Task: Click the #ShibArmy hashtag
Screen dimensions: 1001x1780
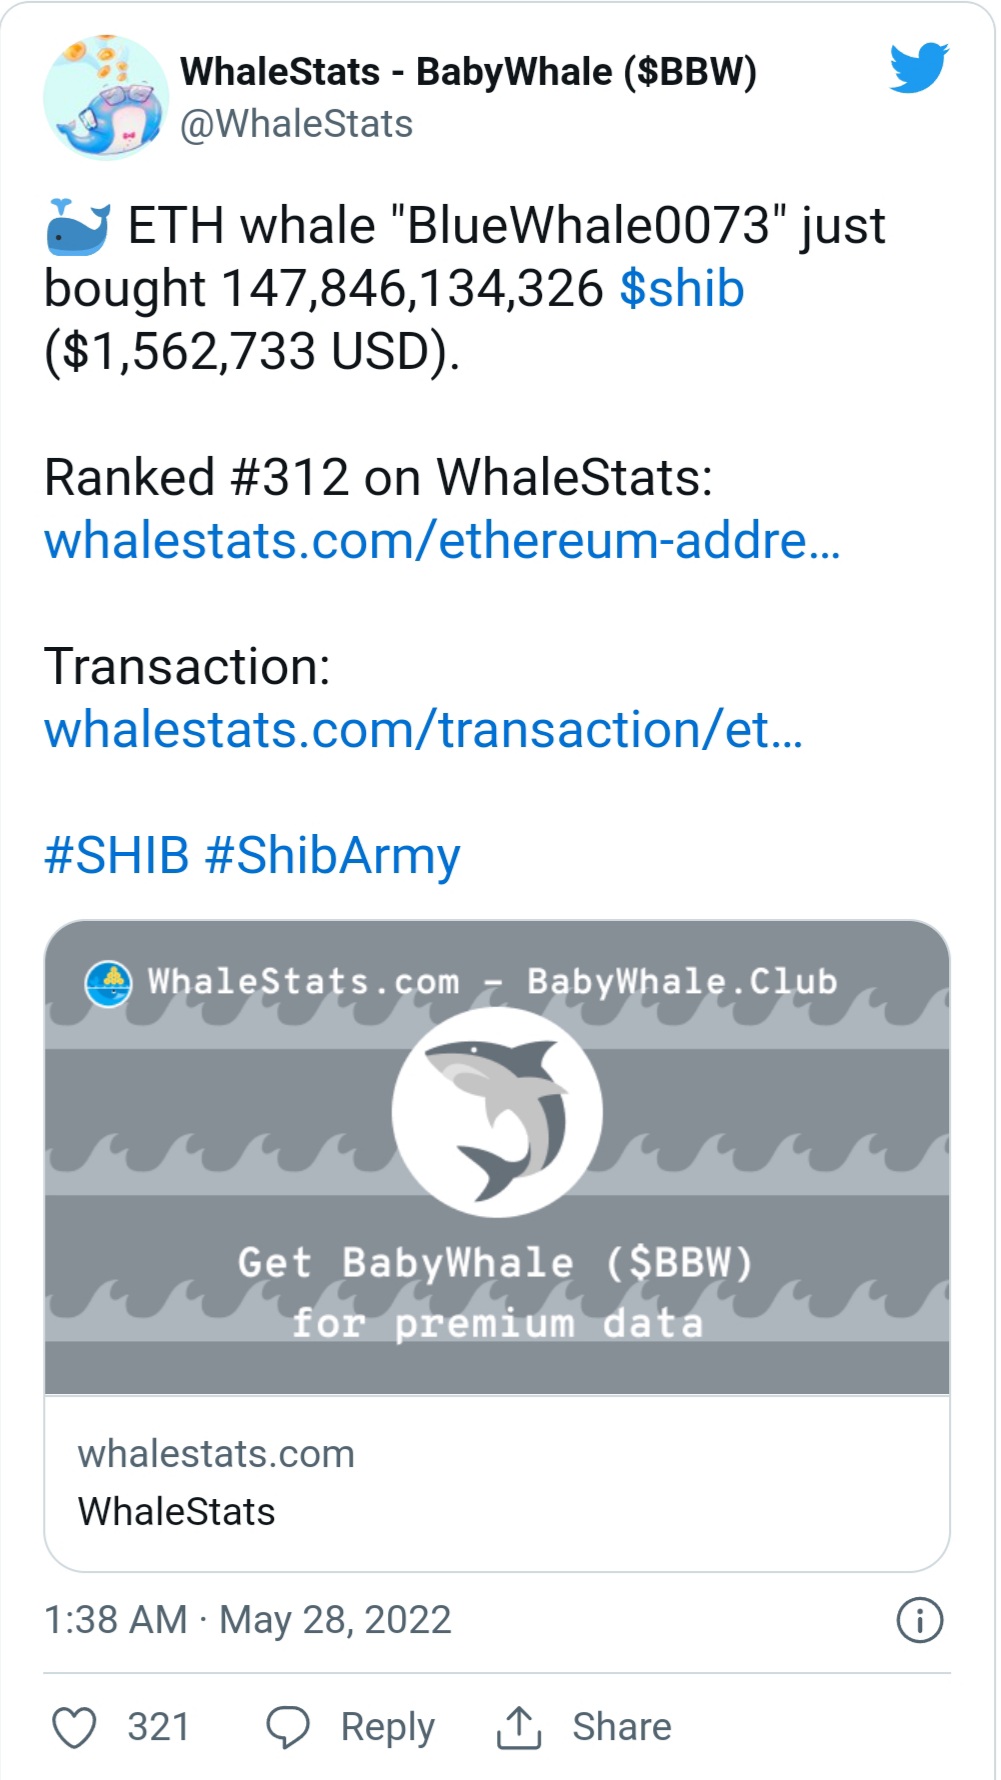Action: [x=332, y=856]
